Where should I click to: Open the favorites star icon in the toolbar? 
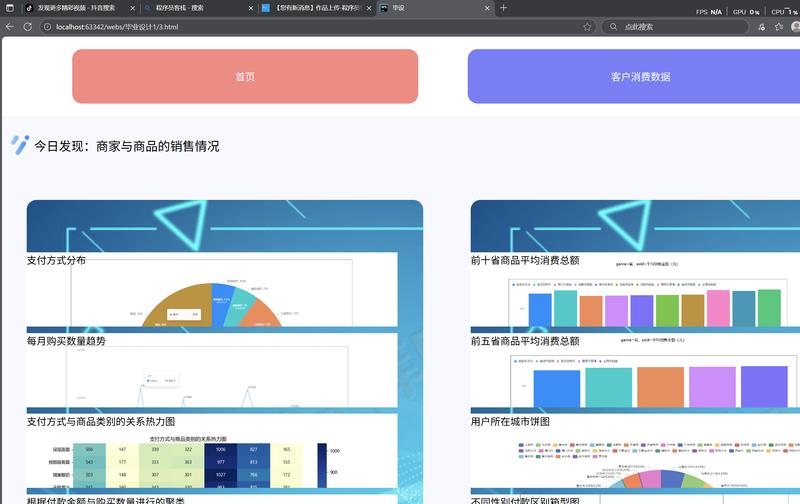click(779, 27)
